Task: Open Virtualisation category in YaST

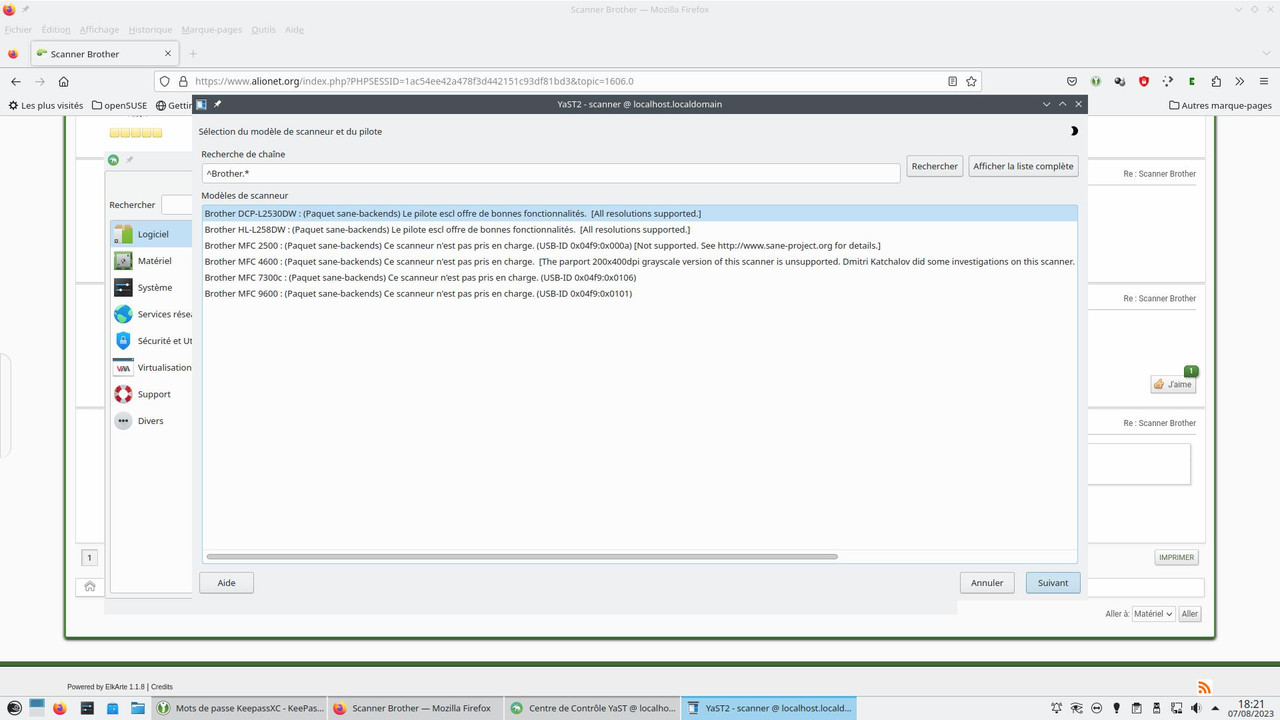Action: [x=152, y=368]
